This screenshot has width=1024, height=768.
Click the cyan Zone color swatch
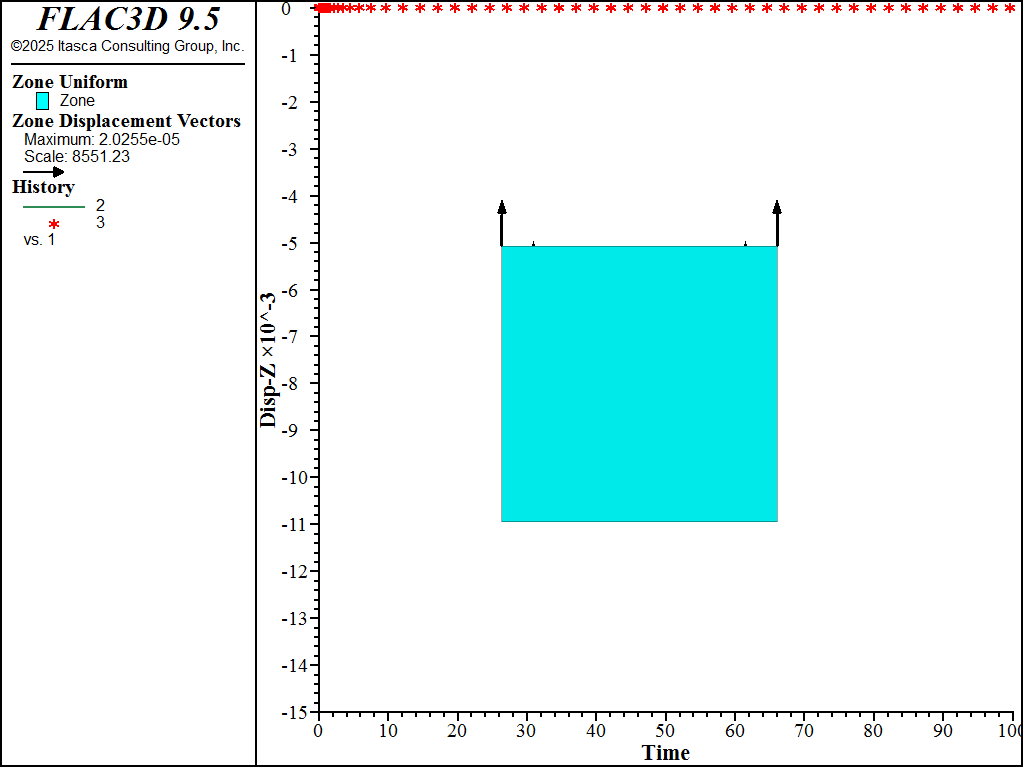(x=42, y=101)
